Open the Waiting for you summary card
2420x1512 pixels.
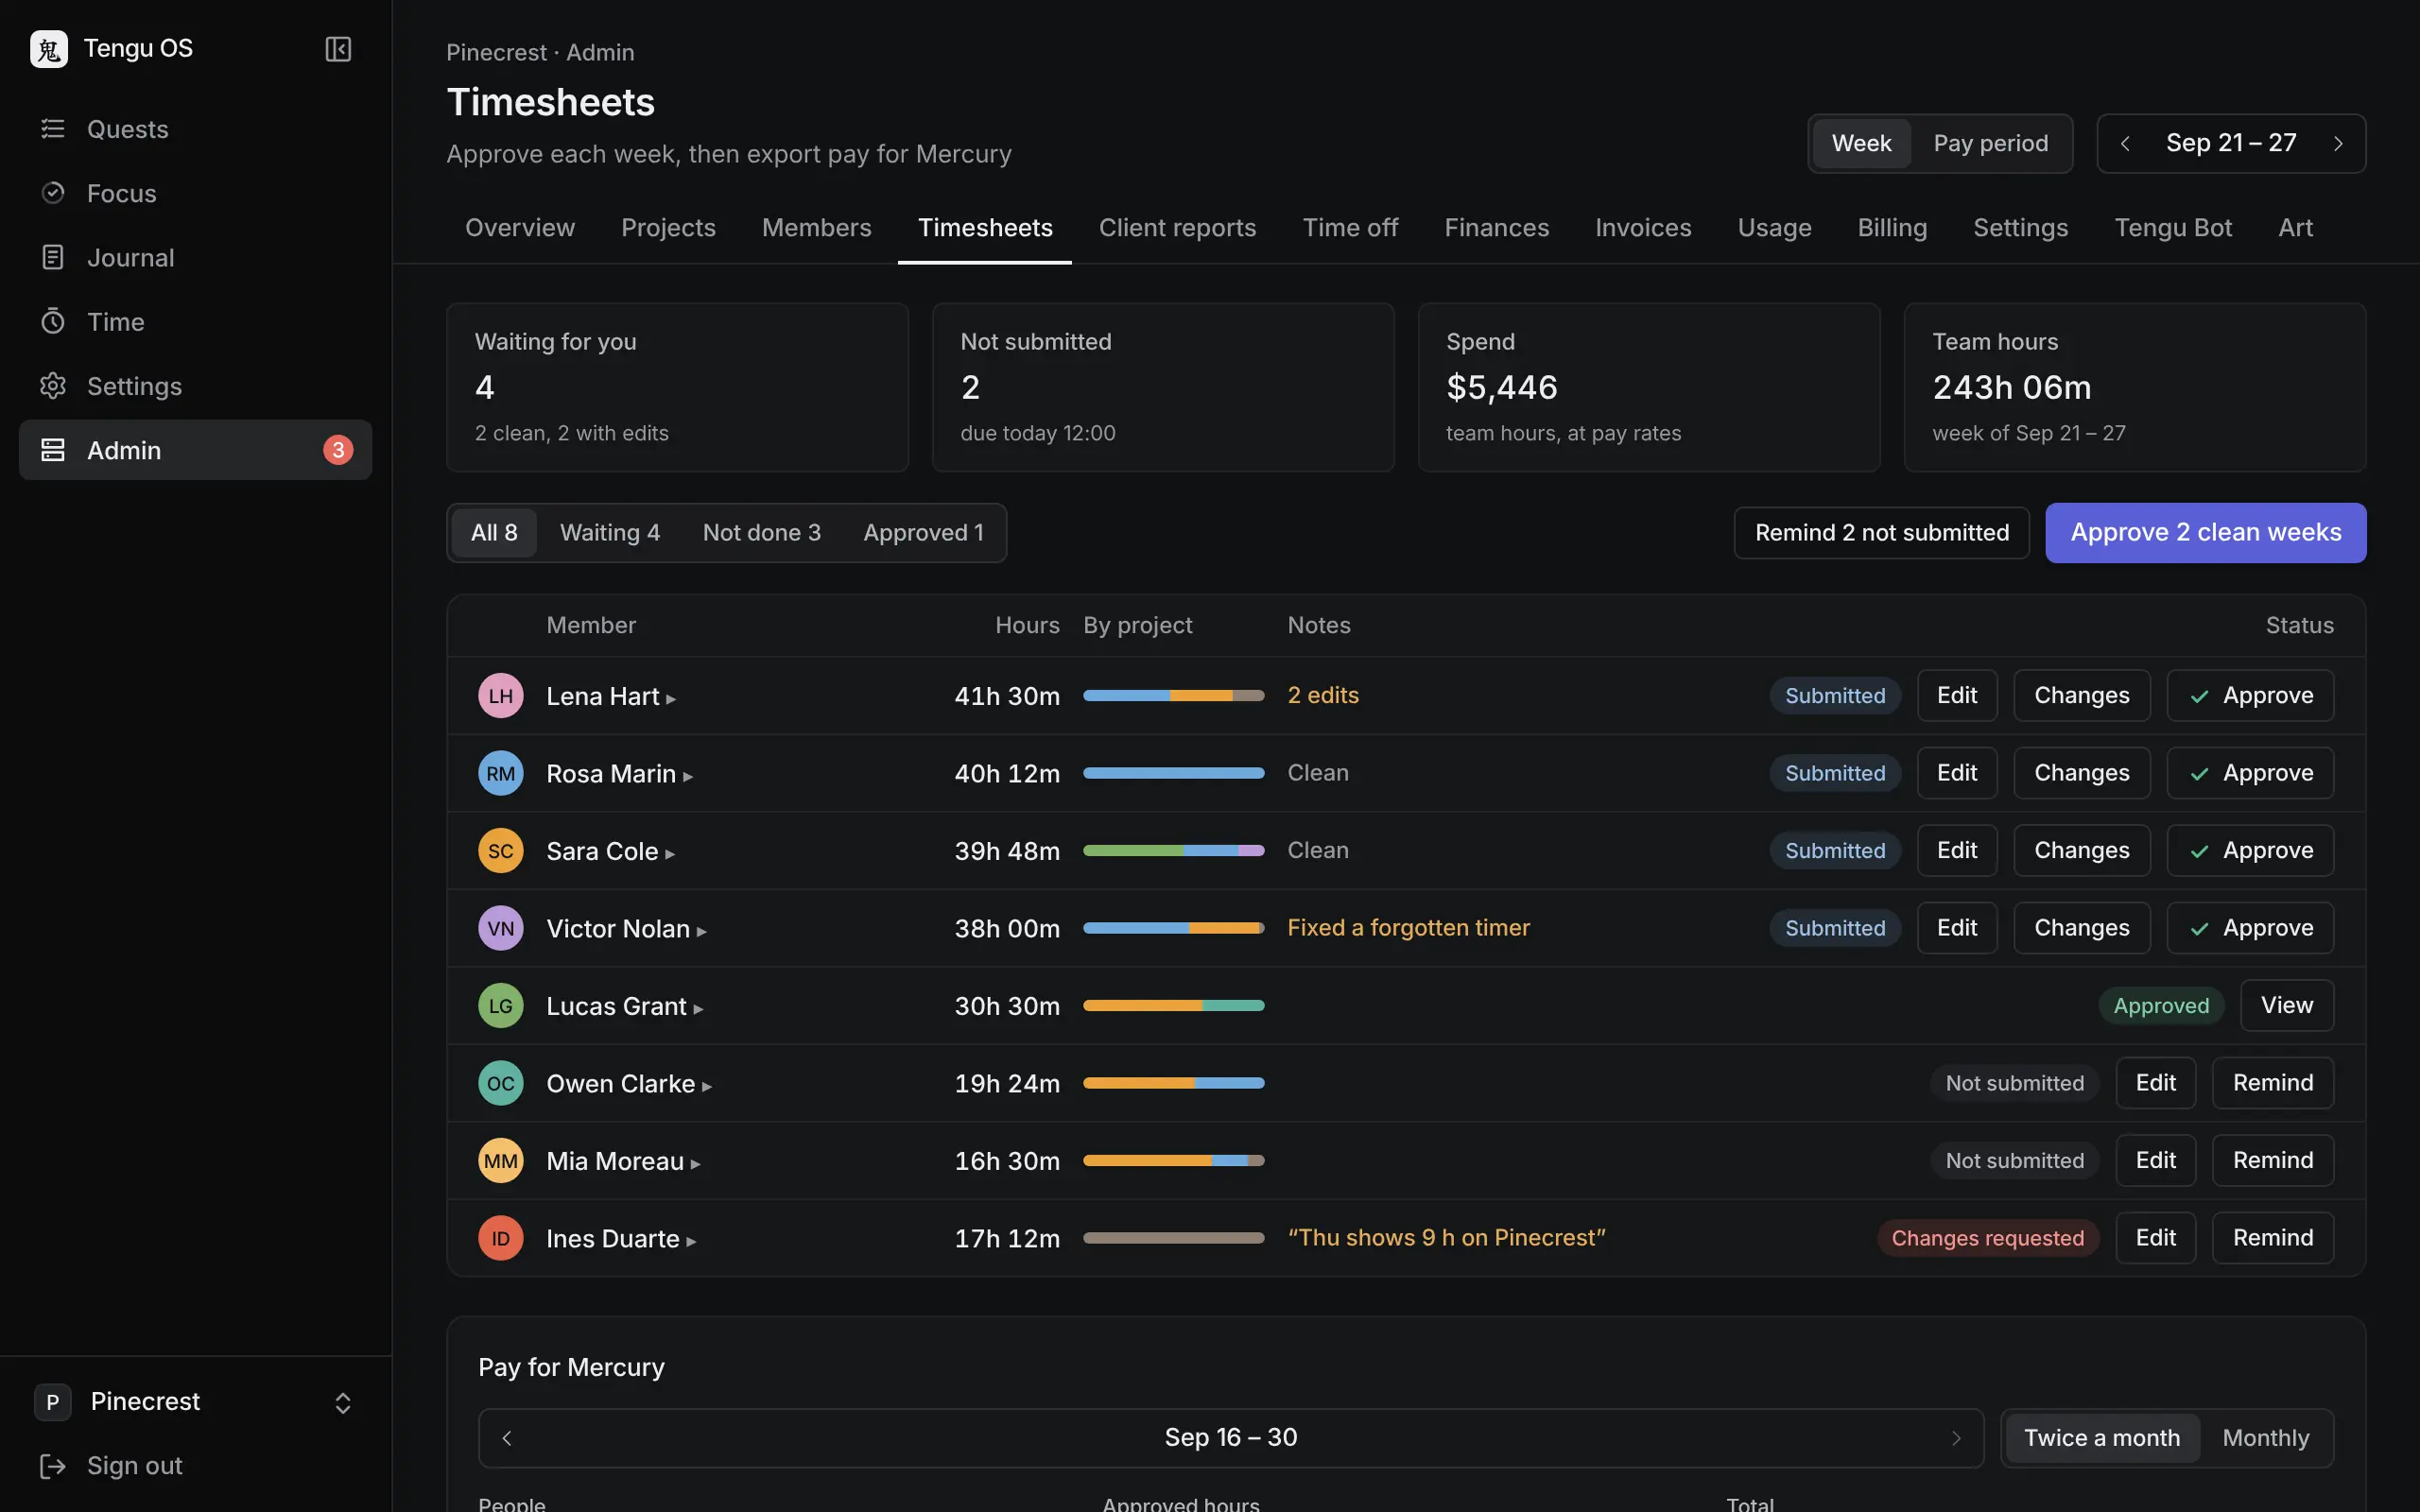(677, 388)
